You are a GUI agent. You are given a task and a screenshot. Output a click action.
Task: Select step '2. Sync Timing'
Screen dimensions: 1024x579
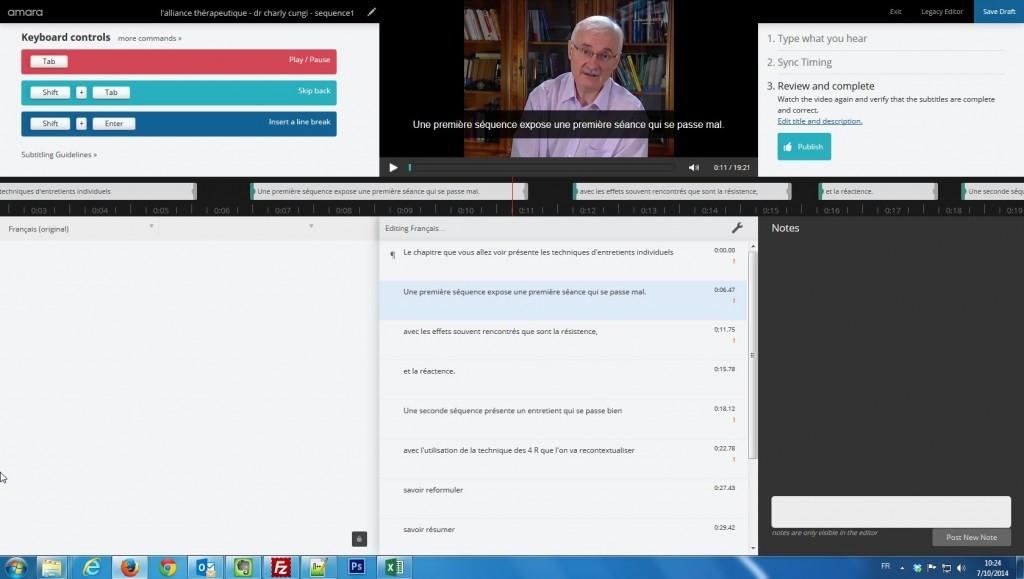pos(799,63)
